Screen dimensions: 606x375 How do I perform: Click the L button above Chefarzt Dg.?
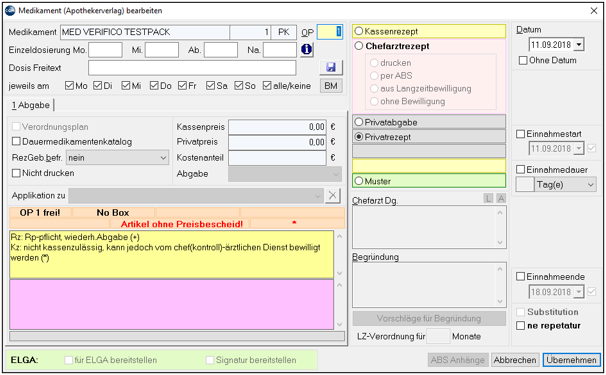[x=489, y=198]
